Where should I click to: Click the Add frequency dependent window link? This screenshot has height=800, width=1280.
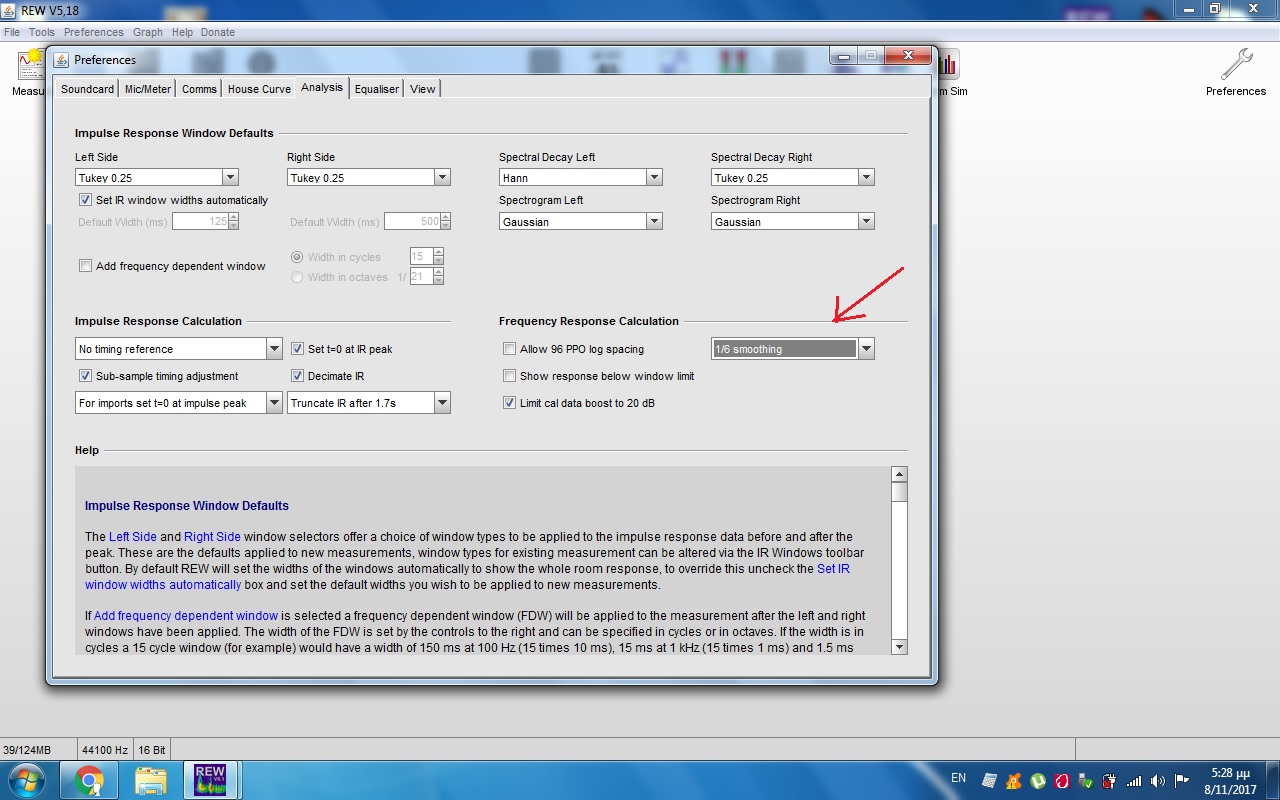click(x=186, y=616)
